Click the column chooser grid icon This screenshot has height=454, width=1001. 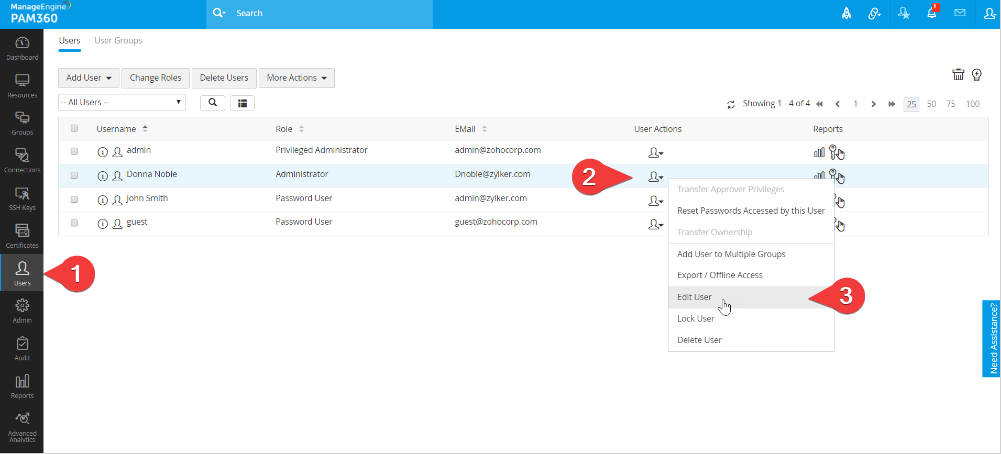click(242, 102)
